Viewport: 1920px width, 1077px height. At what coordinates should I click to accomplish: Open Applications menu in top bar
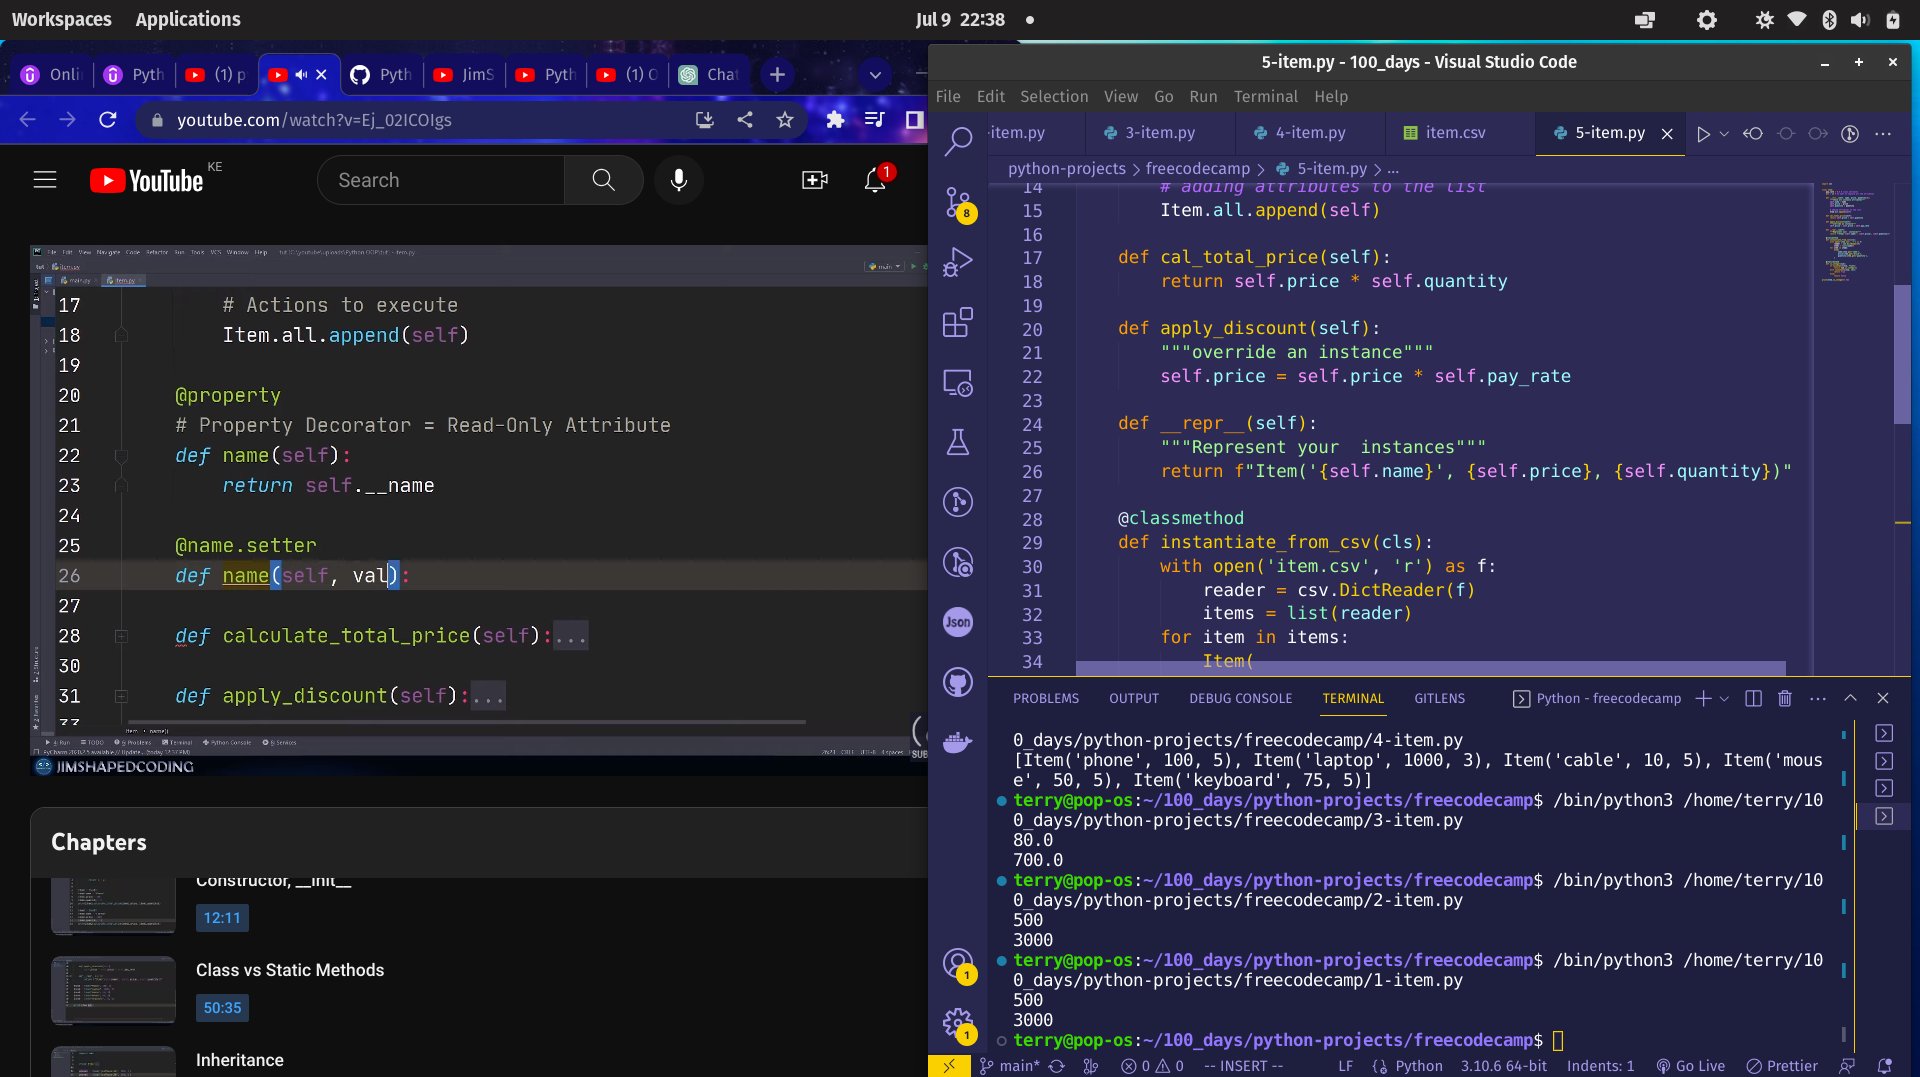188,20
